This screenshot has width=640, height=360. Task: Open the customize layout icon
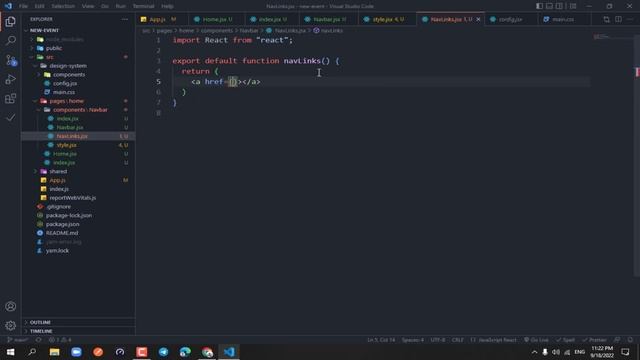point(573,6)
